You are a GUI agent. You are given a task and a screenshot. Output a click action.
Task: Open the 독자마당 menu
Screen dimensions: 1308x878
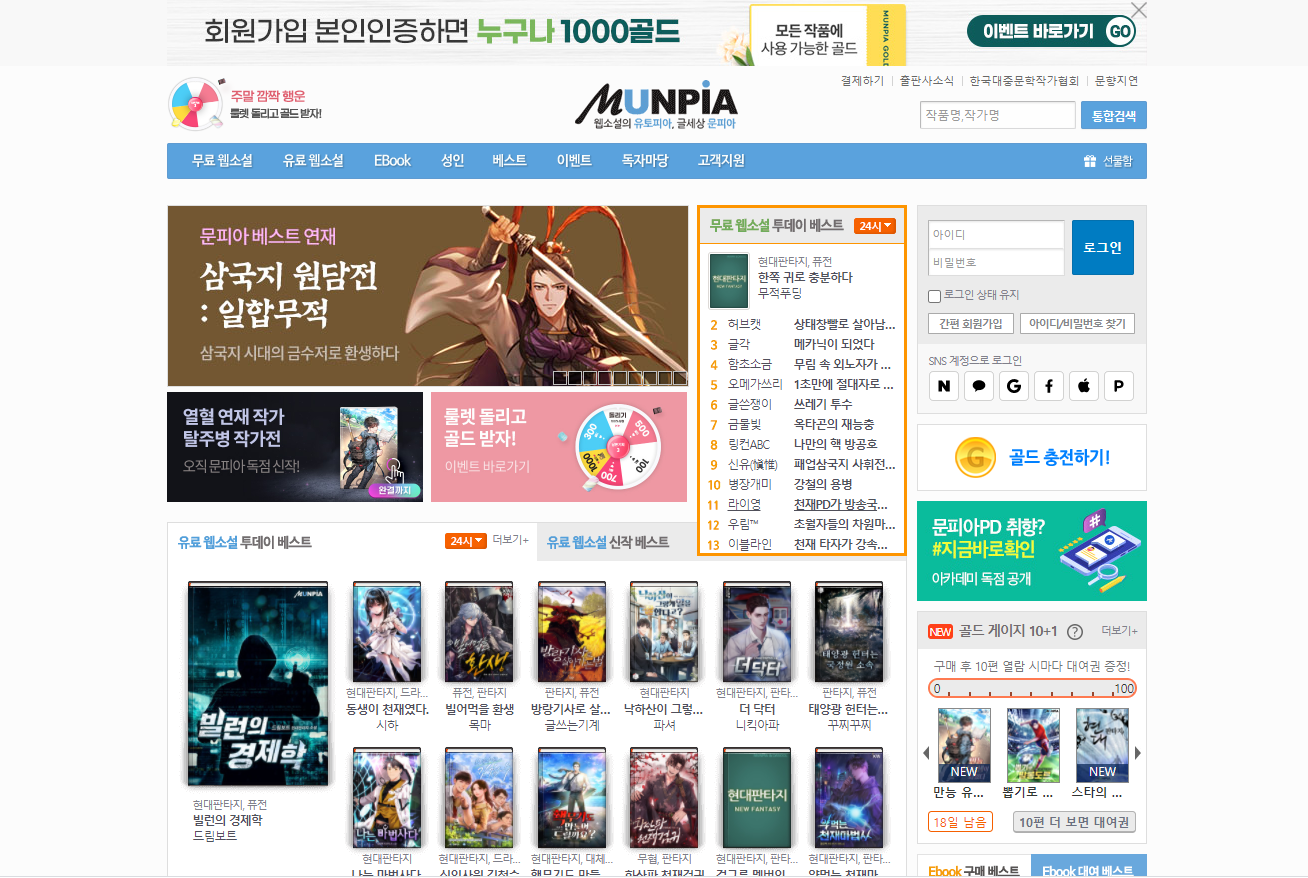tap(644, 161)
